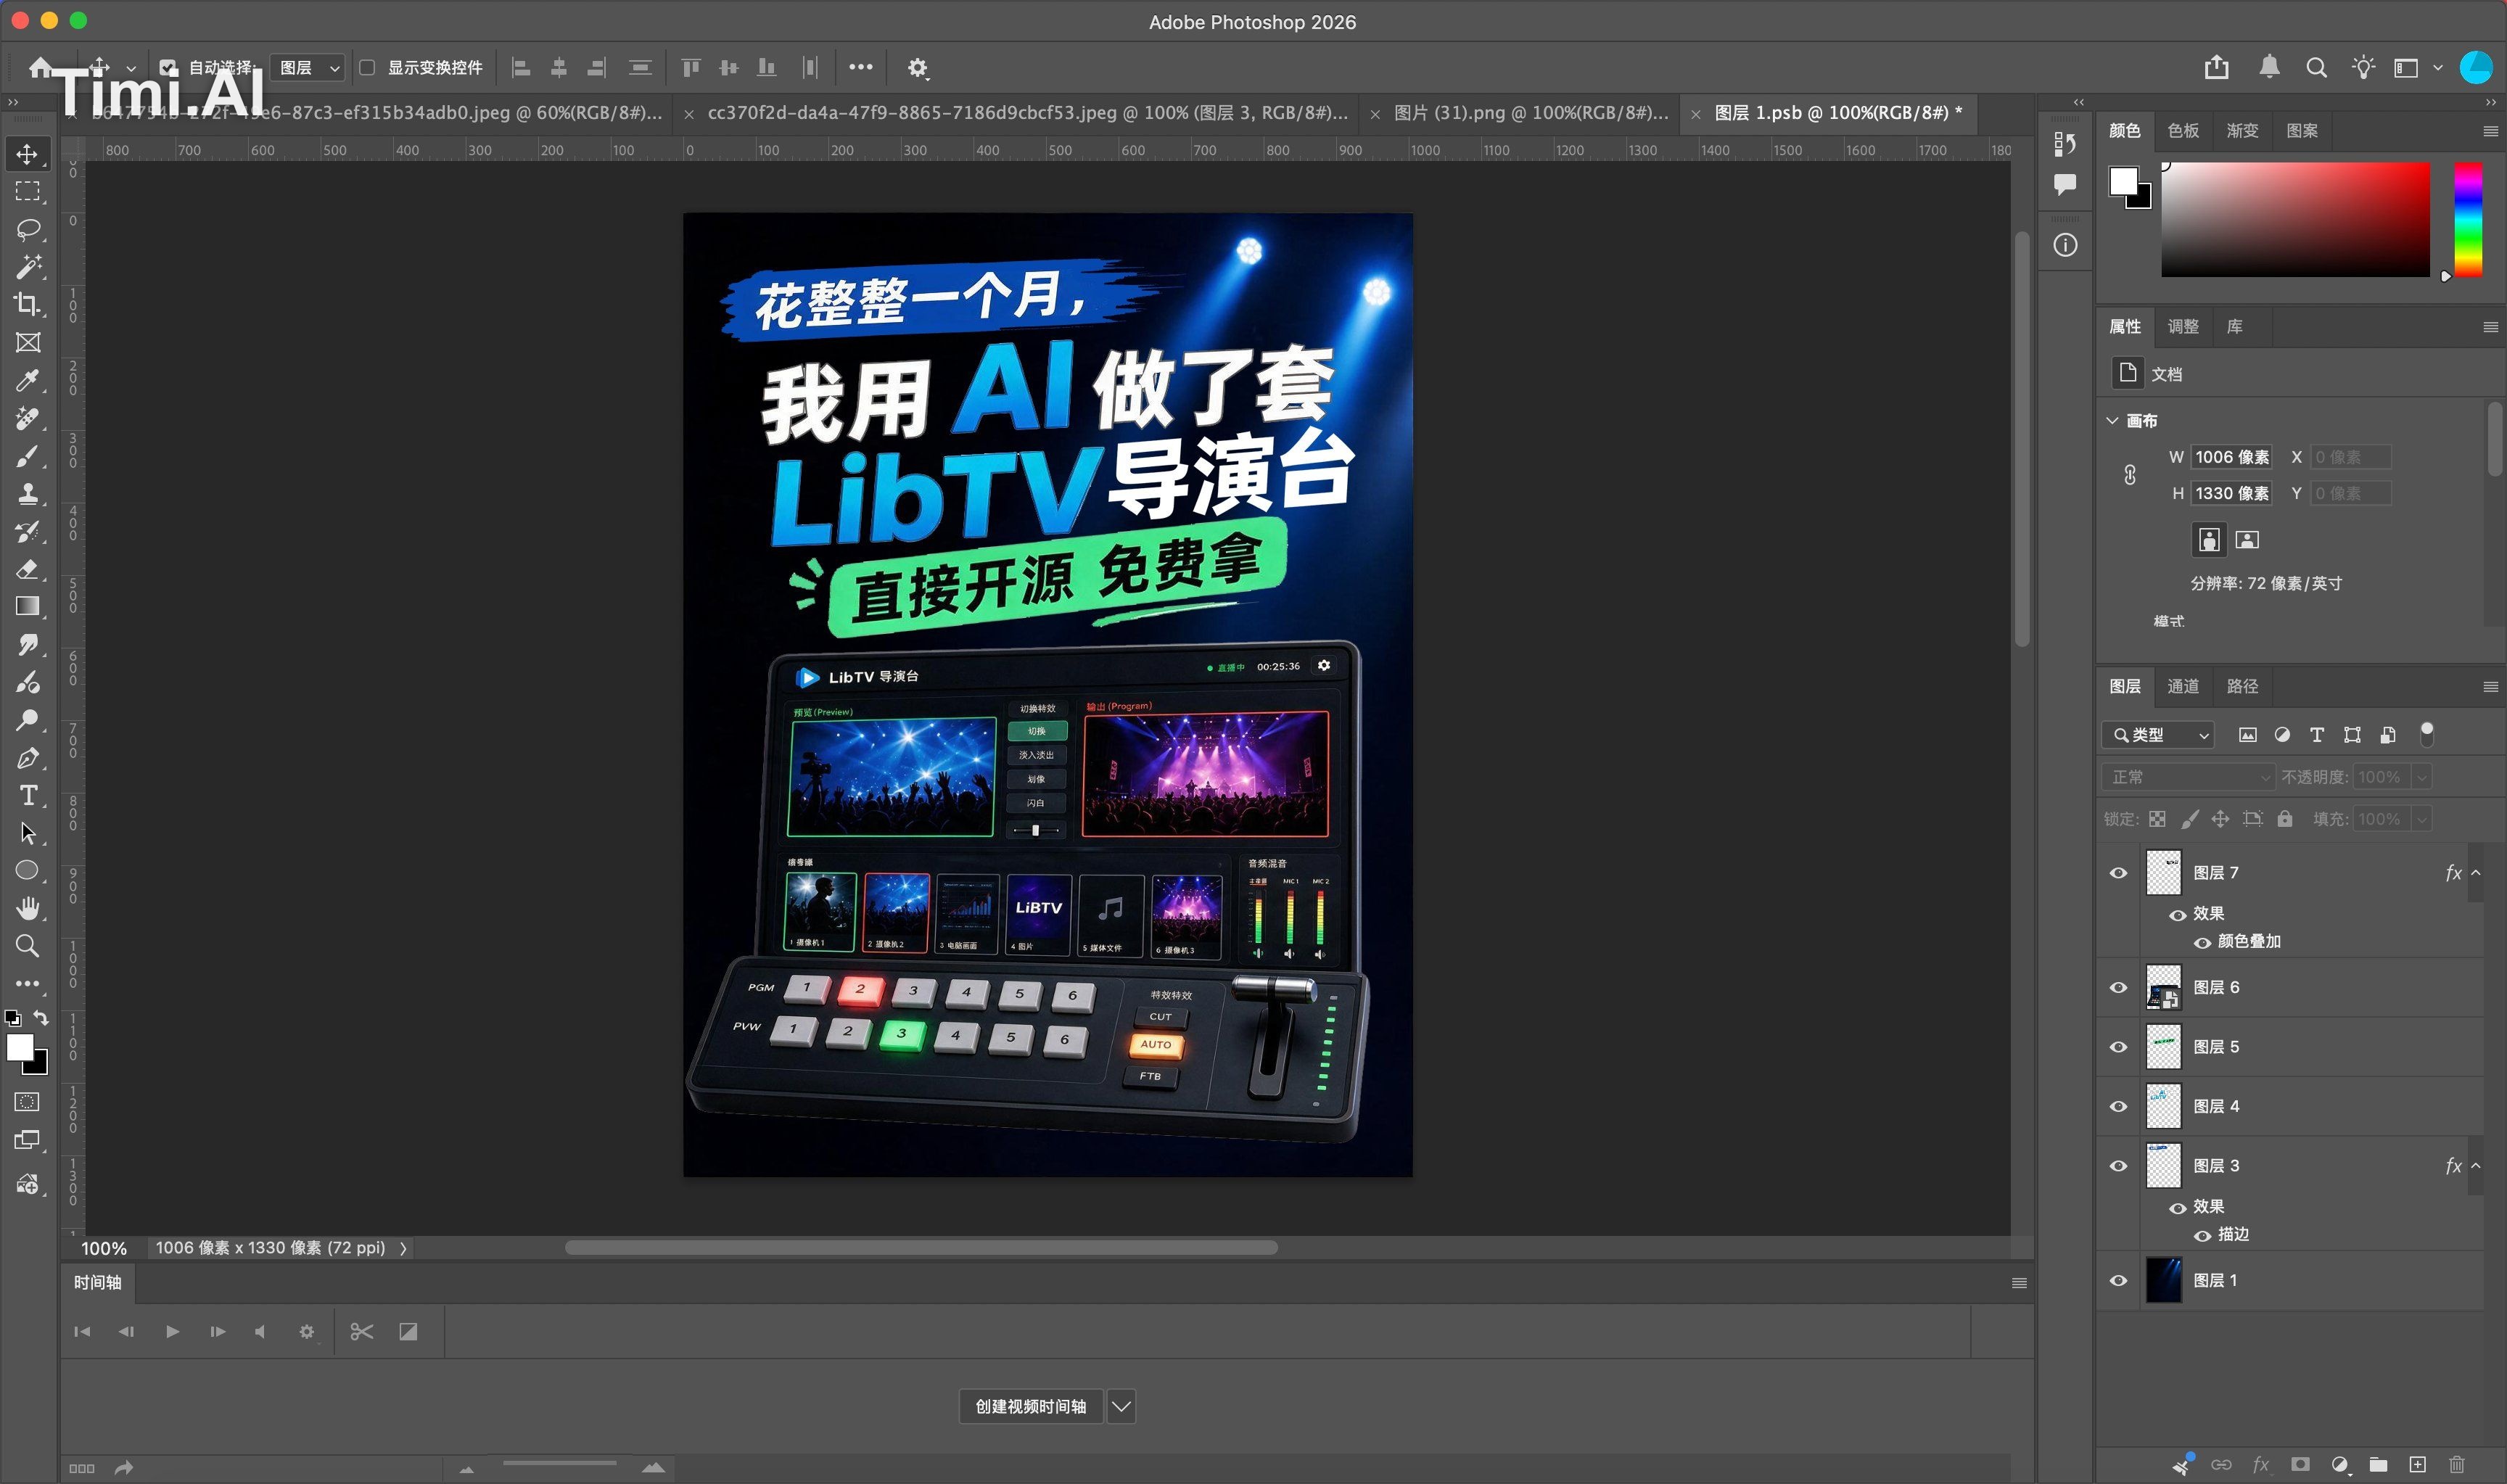Swap foreground and background colors icon

click(41, 1018)
